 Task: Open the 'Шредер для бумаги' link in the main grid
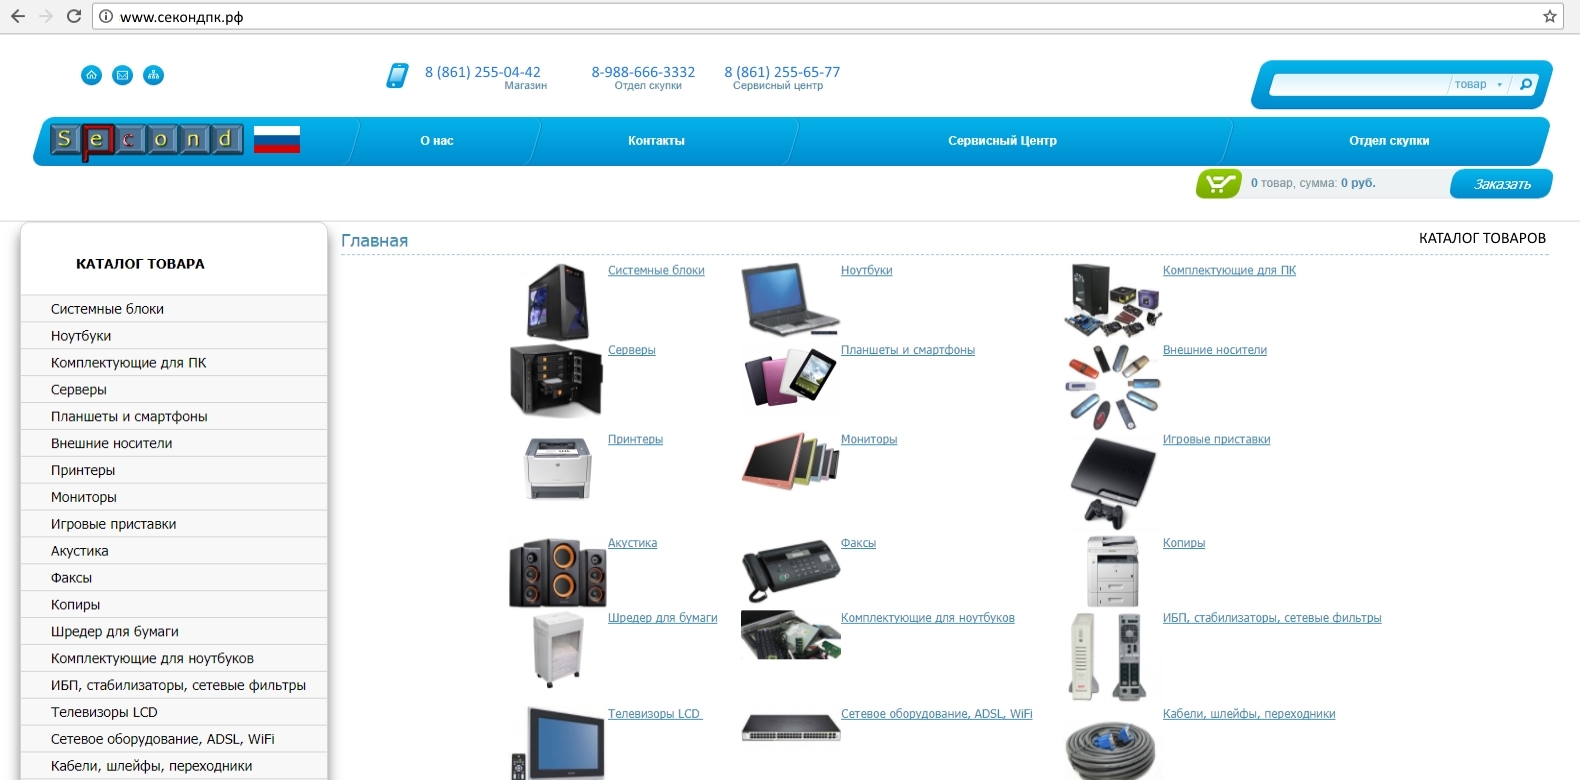point(663,618)
